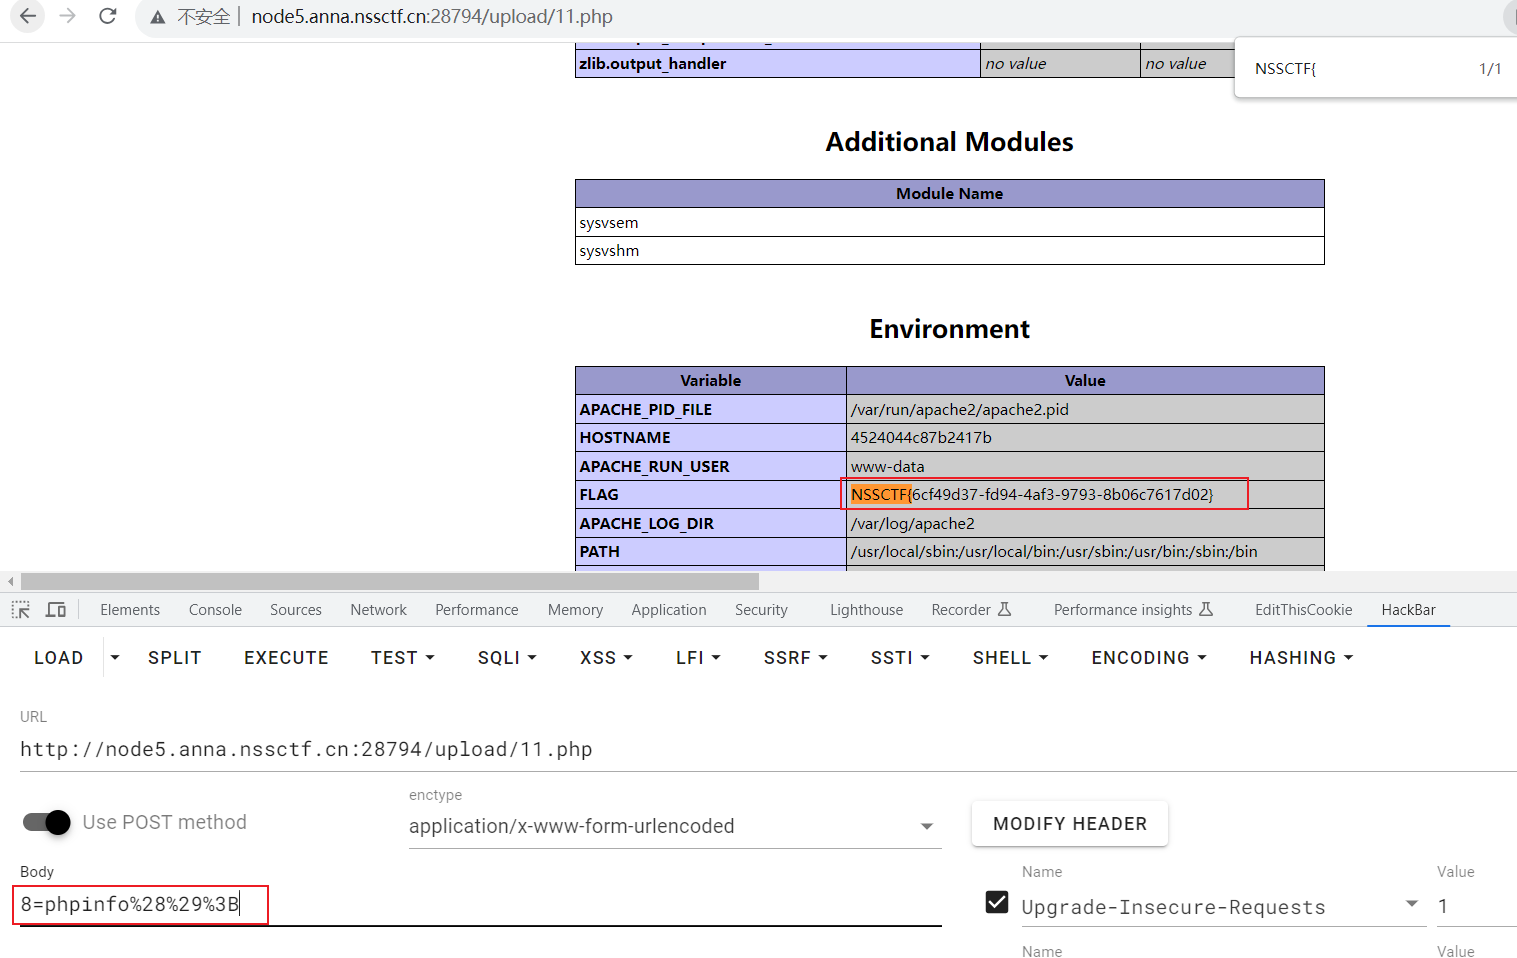
Task: Click the APACHE_PID_FILE variable cell
Action: click(x=711, y=409)
